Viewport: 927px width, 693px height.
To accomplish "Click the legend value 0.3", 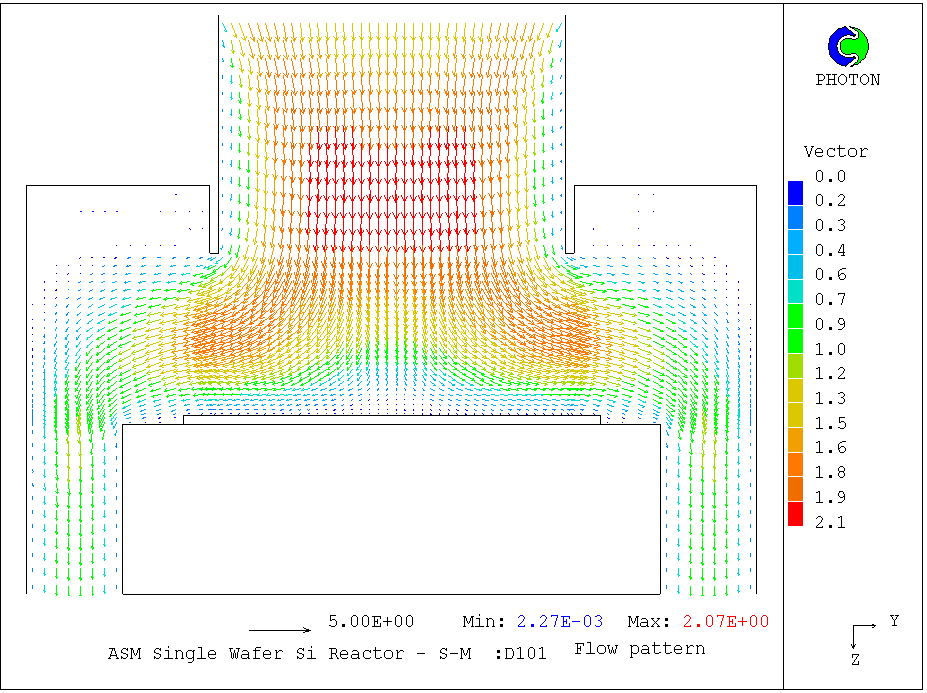I will click(830, 225).
